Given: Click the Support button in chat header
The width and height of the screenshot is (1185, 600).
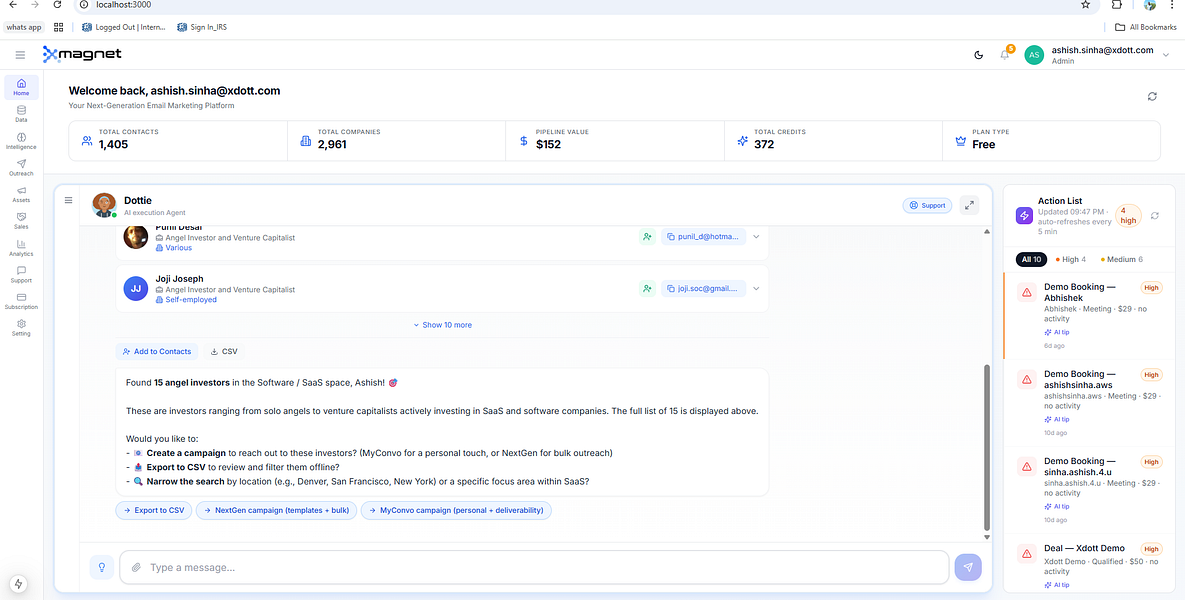Looking at the screenshot, I should (x=927, y=205).
